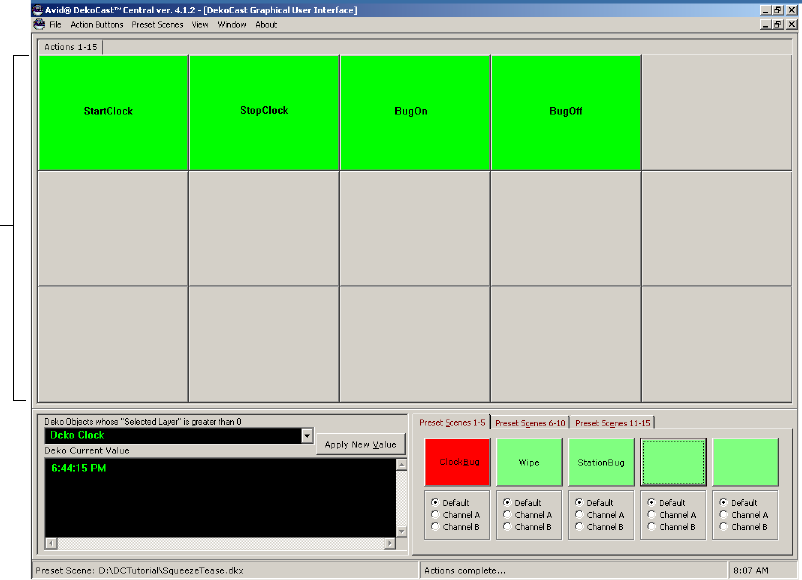Click the 8:07 AM status bar clock
The height and width of the screenshot is (580, 802).
point(750,570)
